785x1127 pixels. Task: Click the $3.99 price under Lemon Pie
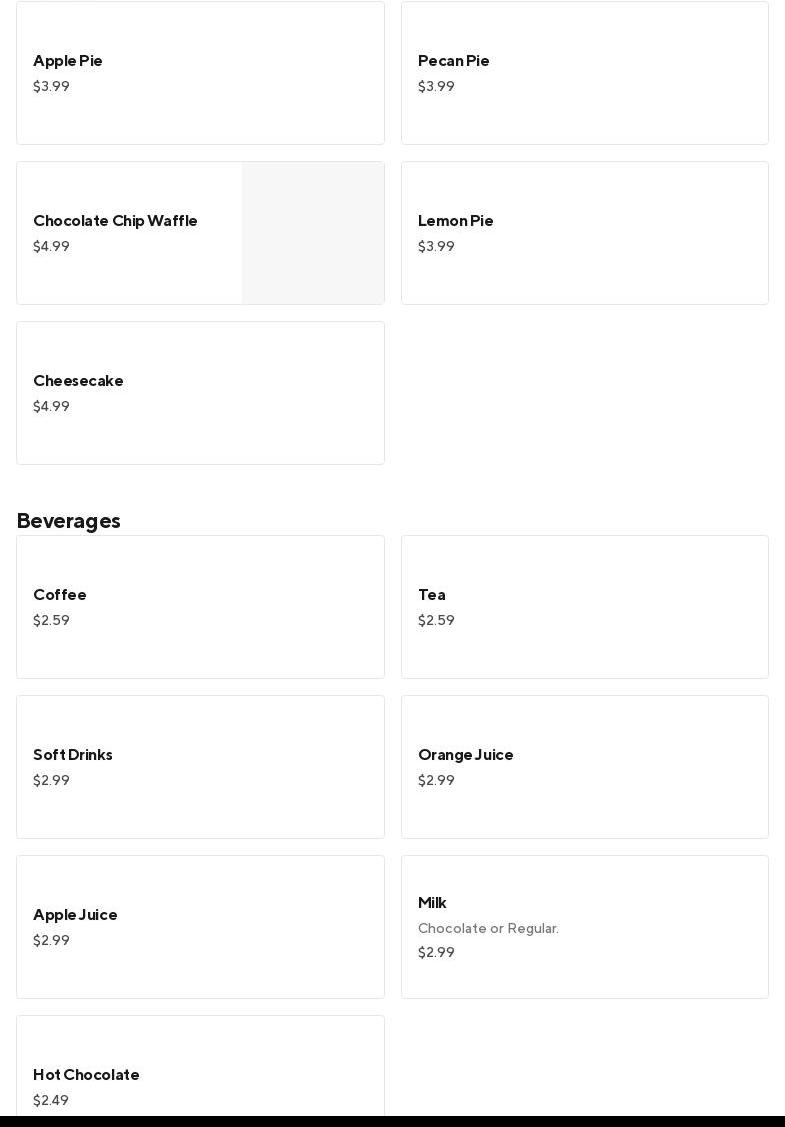point(436,247)
